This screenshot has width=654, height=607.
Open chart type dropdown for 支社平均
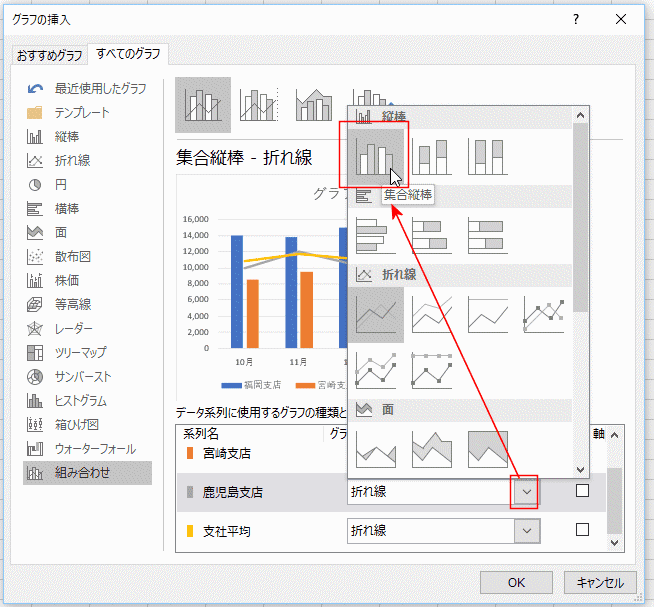526,531
